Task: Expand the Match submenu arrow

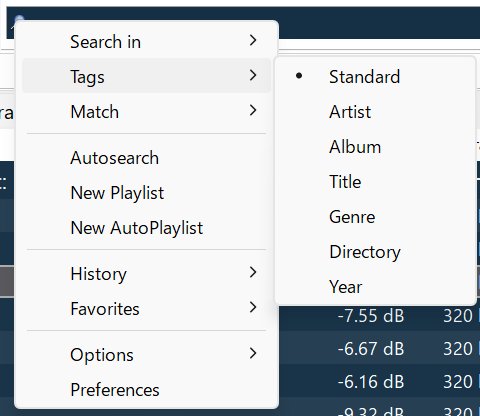Action: coord(253,110)
